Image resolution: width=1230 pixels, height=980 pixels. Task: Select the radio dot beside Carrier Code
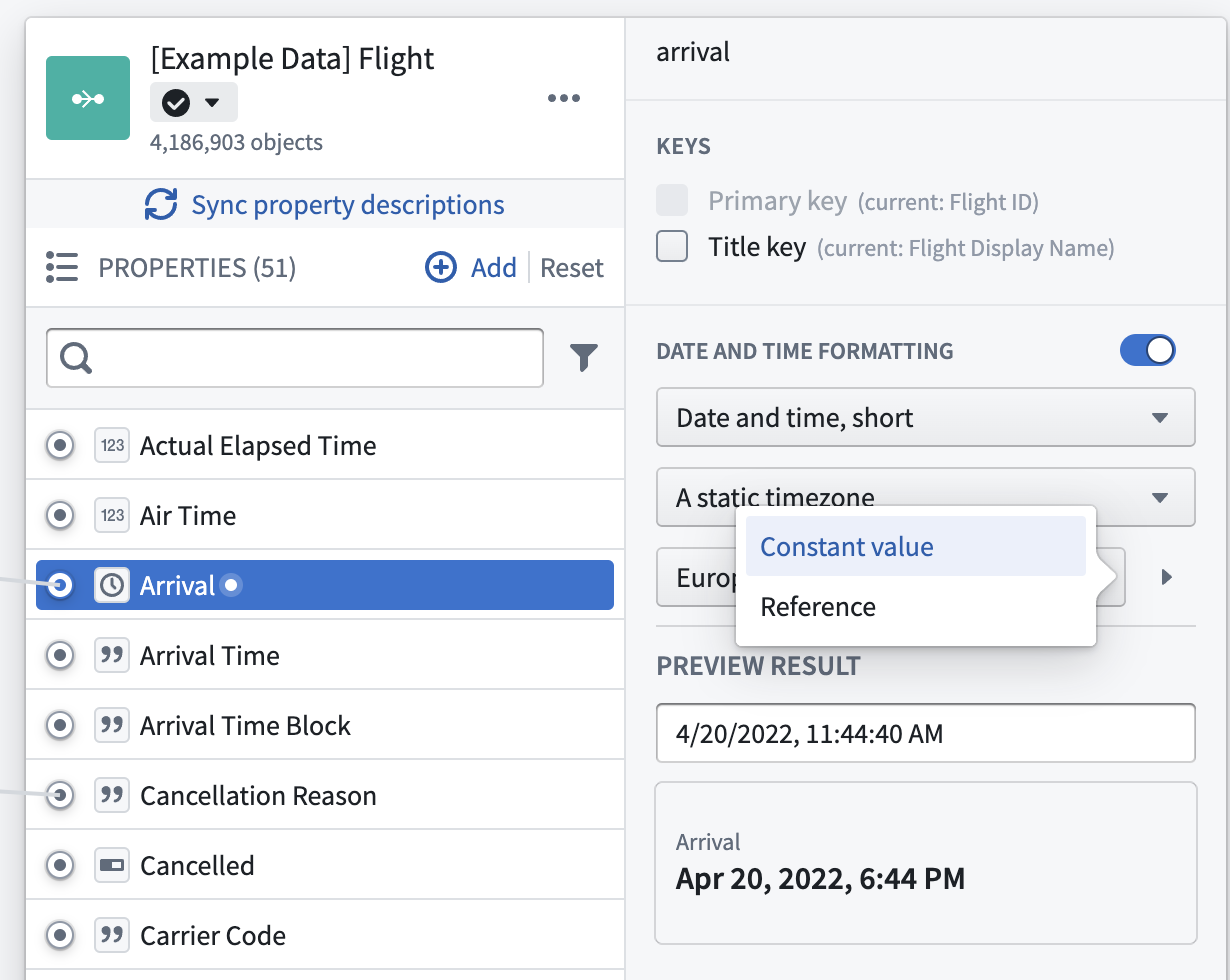[x=61, y=936]
